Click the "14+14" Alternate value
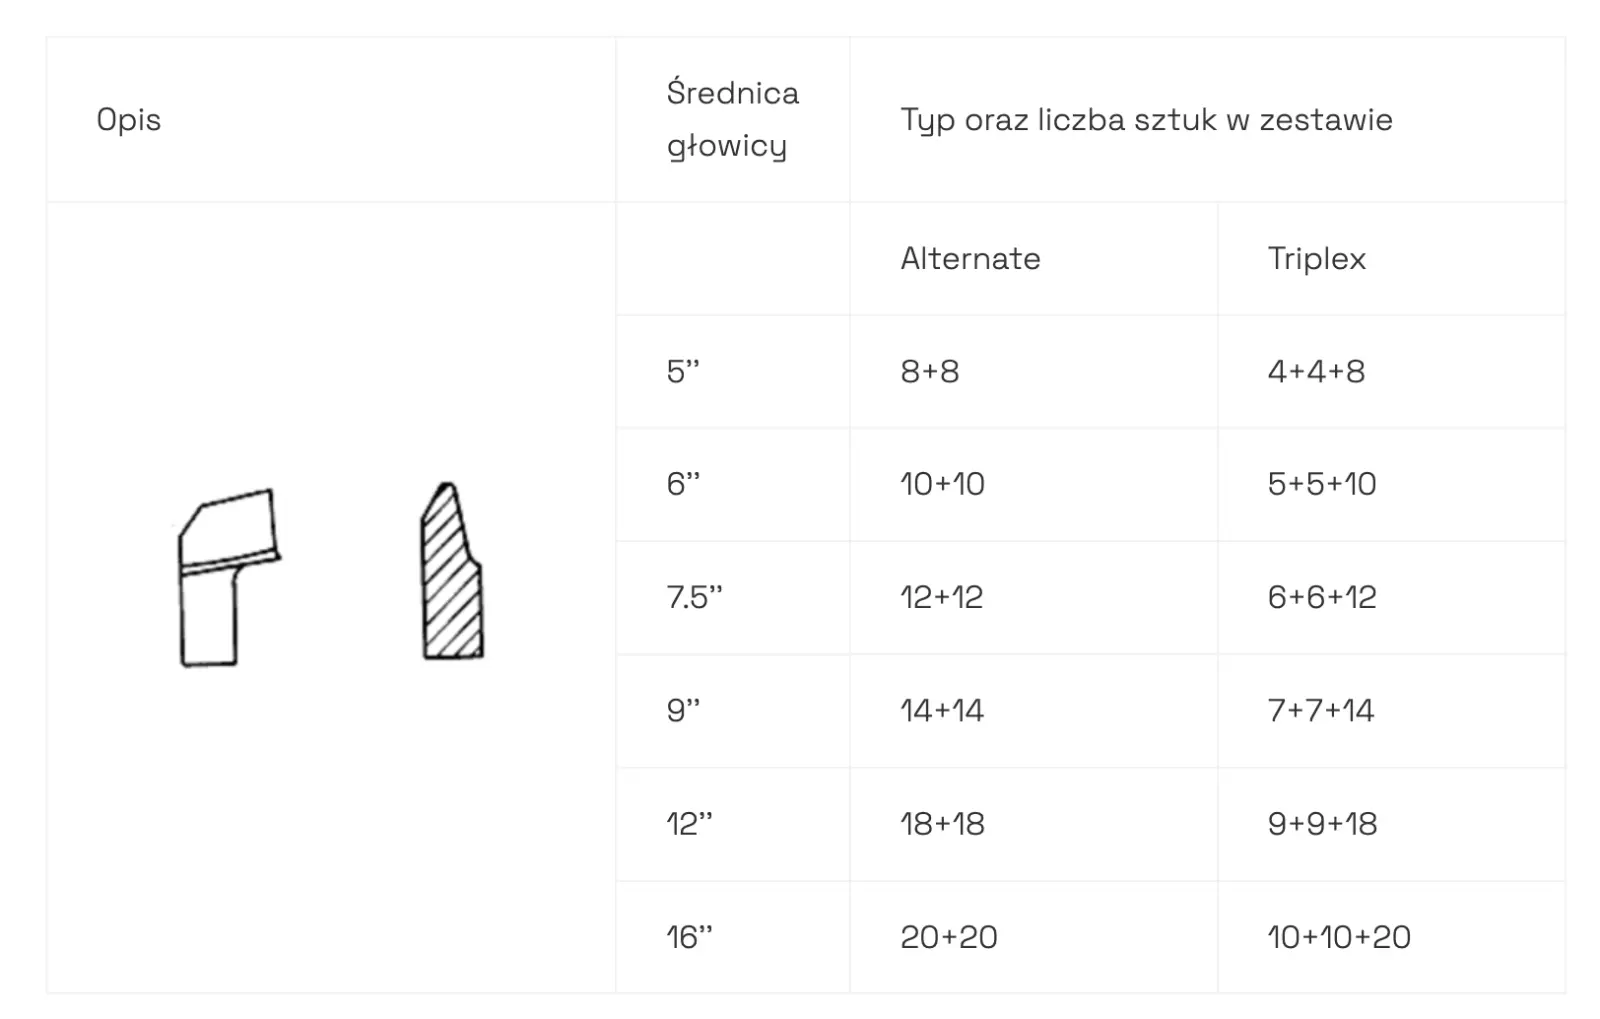The width and height of the screenshot is (1600, 1019). (942, 711)
